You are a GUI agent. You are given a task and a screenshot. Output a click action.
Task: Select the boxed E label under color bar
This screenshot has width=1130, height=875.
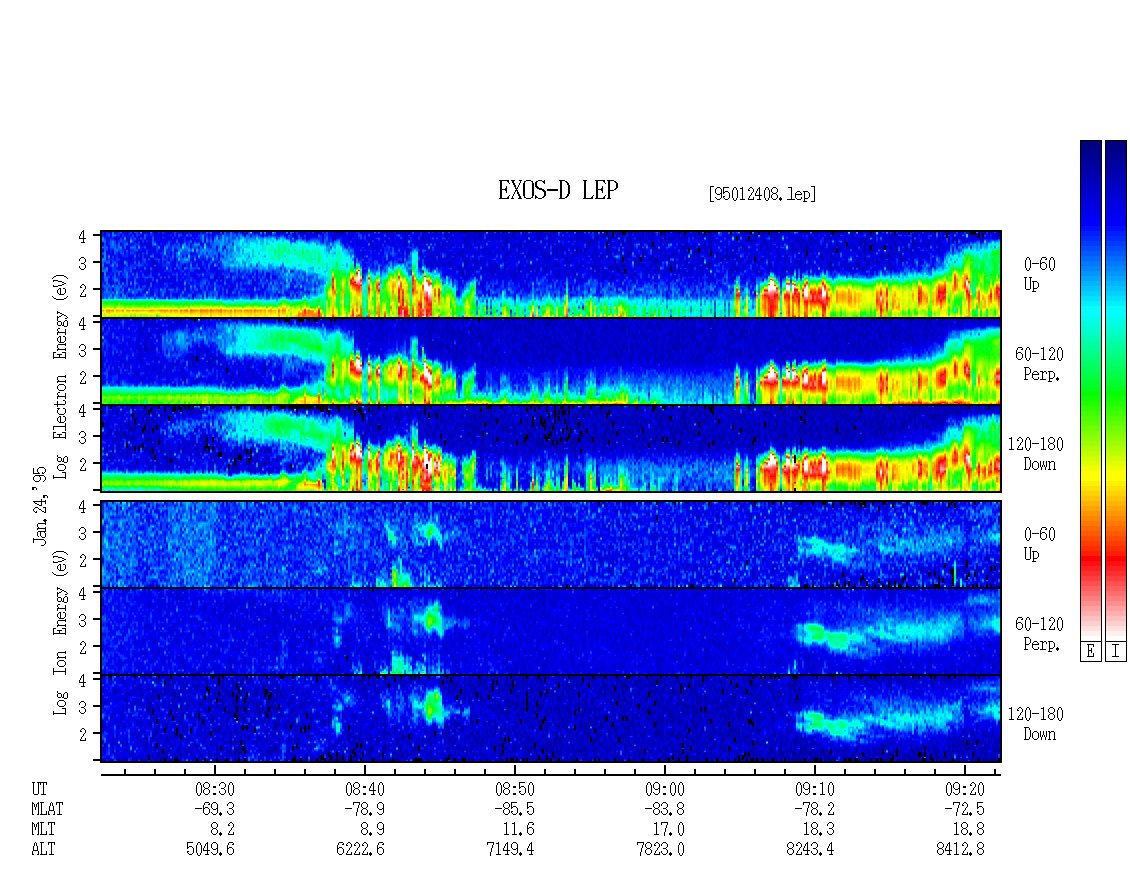1090,652
